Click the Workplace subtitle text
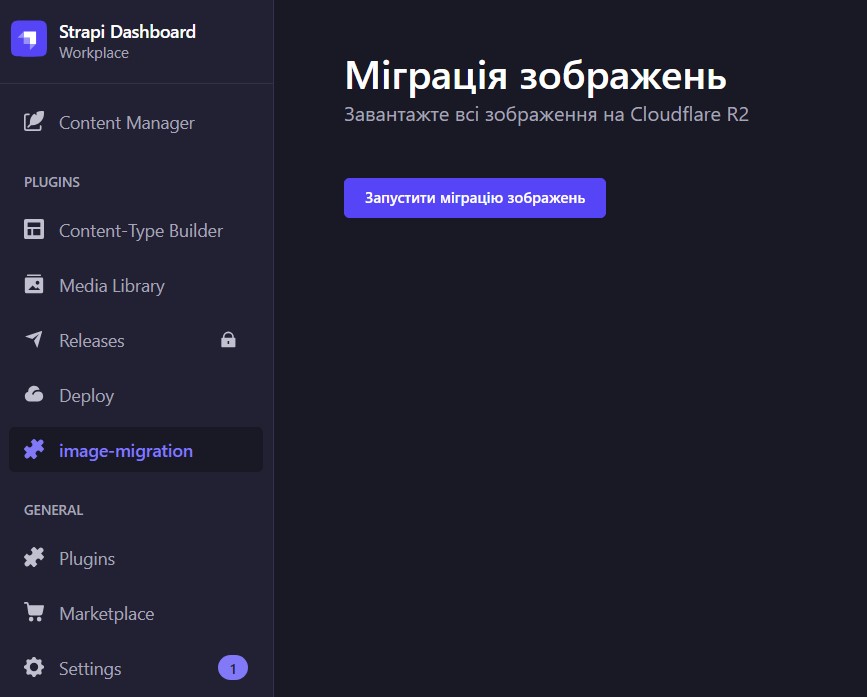The image size is (867, 697). (94, 53)
